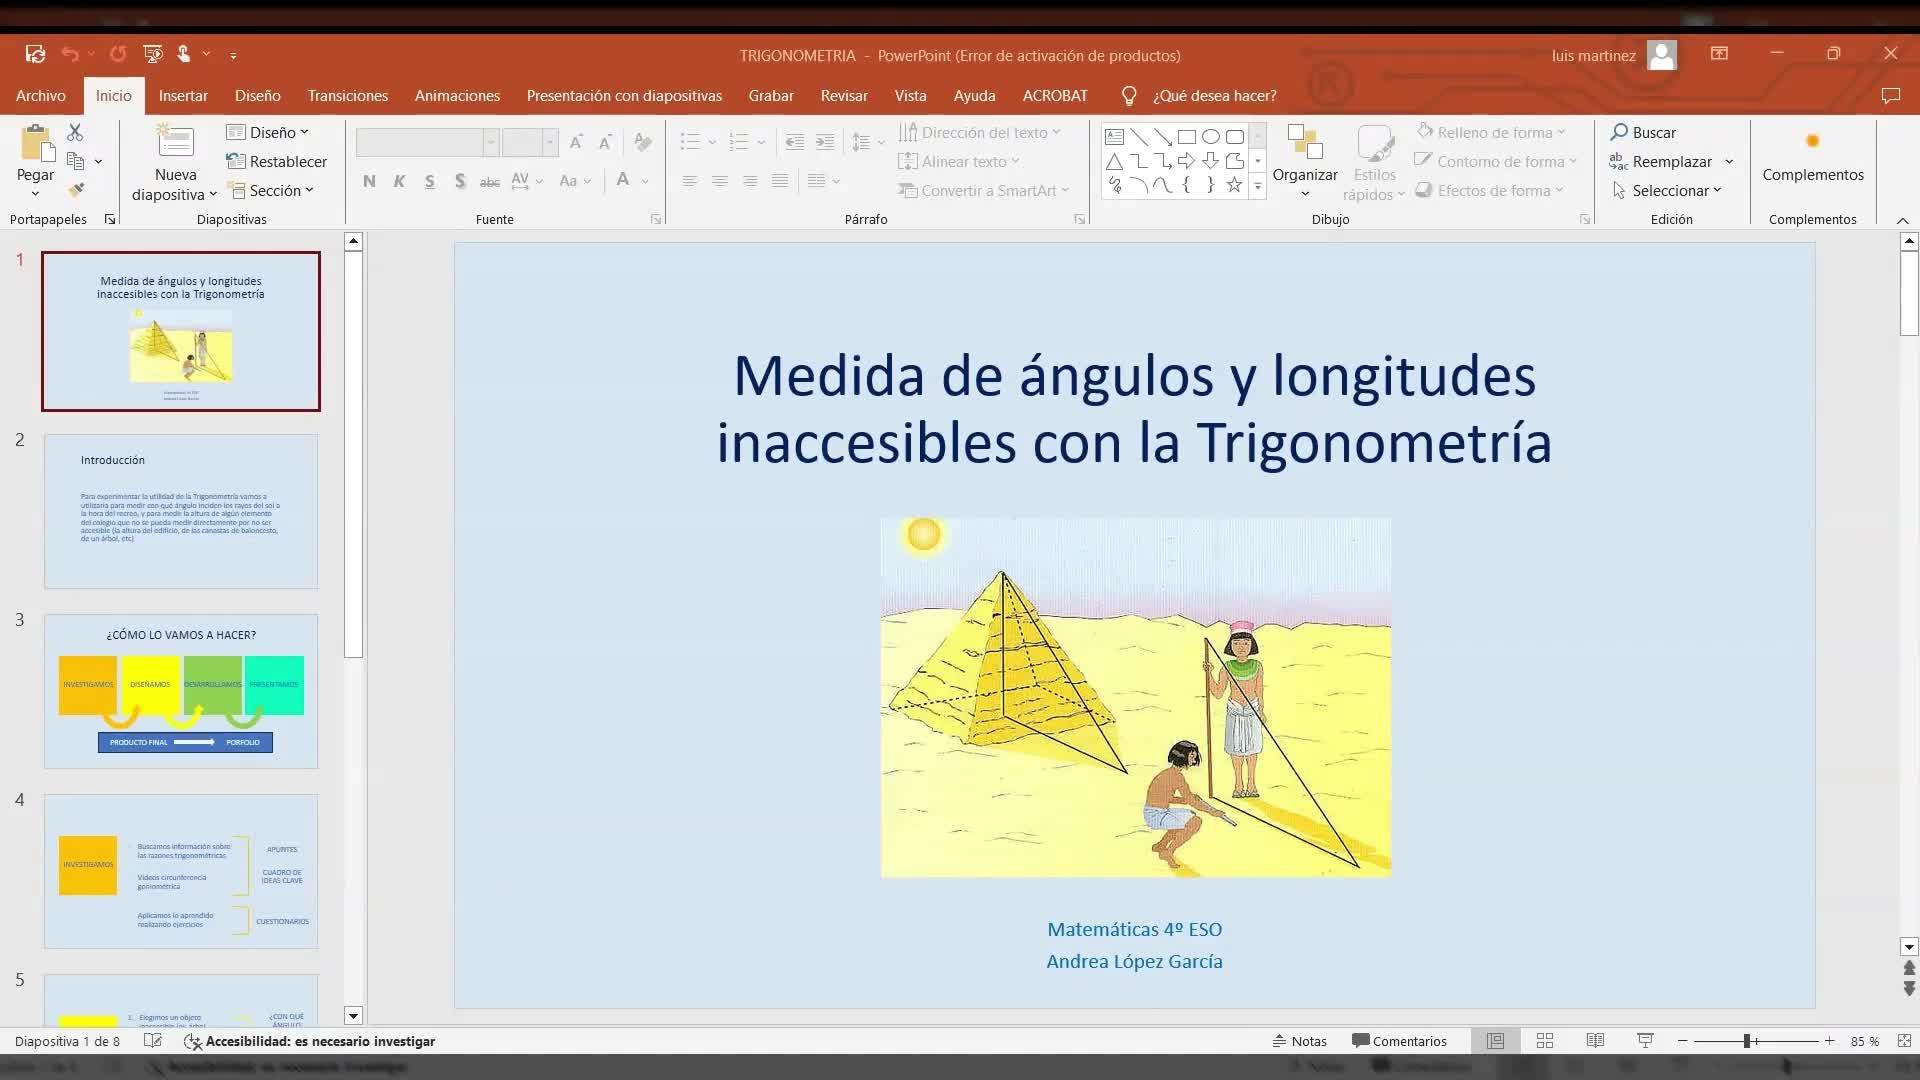Click the Buscar button

(x=1643, y=132)
